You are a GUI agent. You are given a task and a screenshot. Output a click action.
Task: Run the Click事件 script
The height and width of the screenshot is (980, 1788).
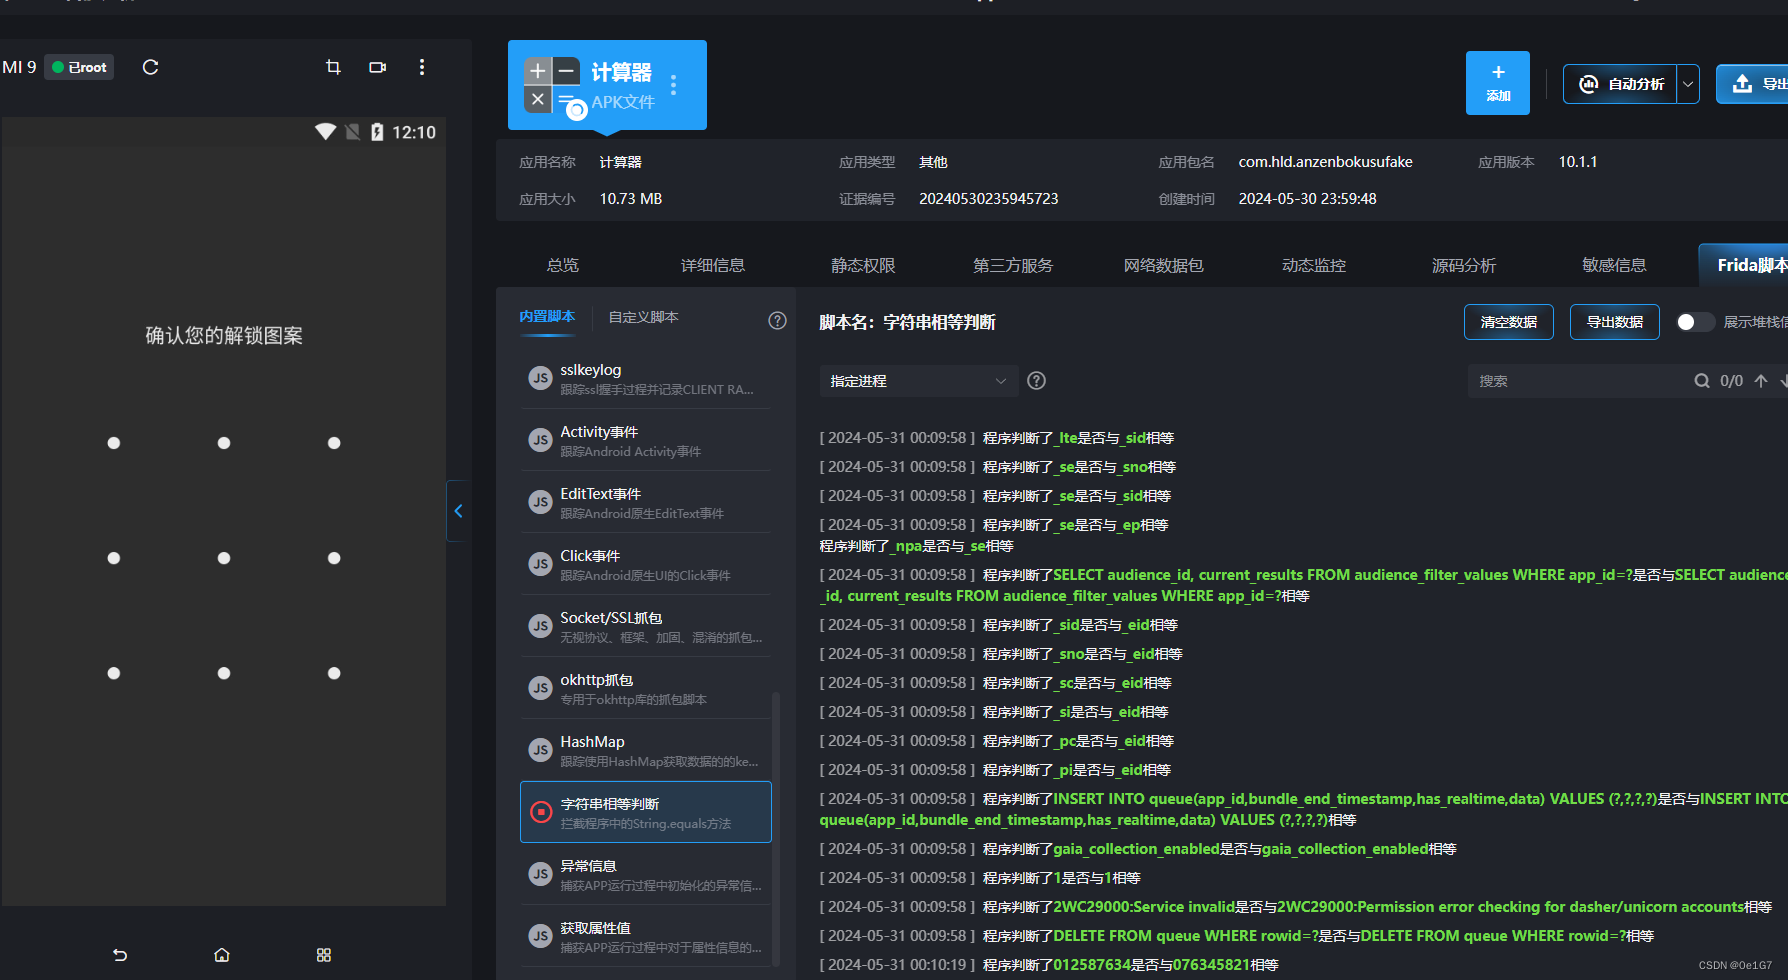(541, 564)
